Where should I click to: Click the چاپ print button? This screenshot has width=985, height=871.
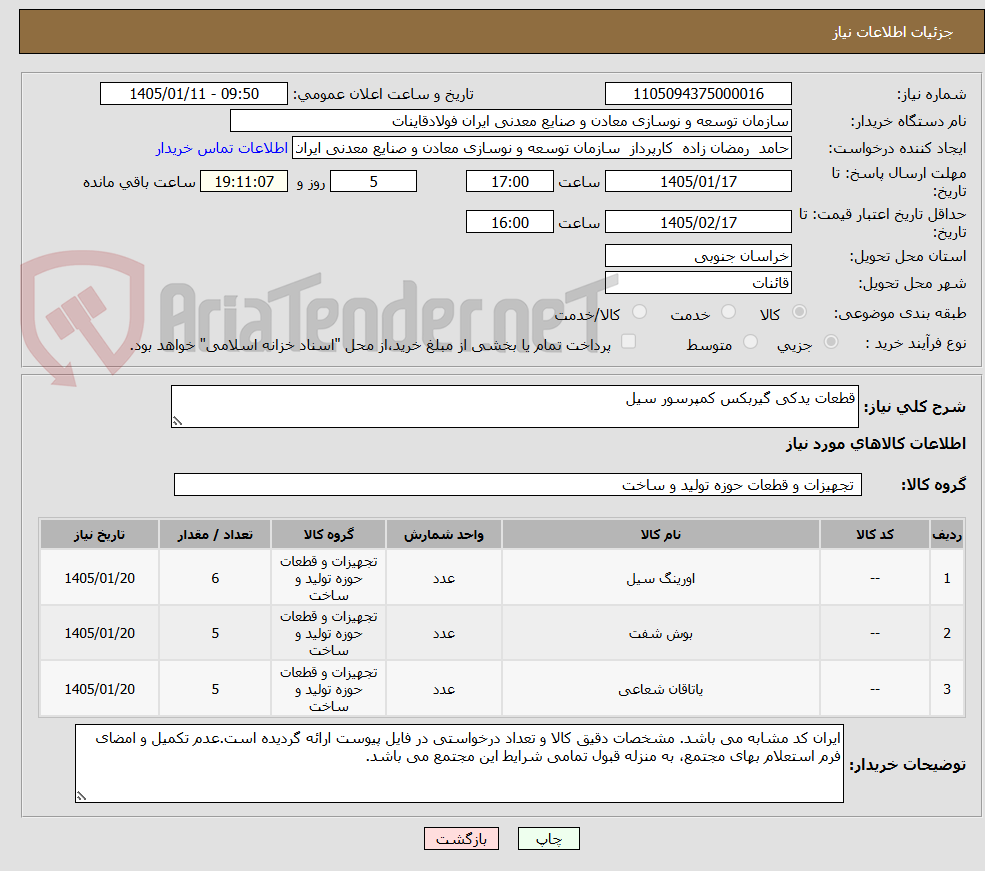tap(548, 838)
